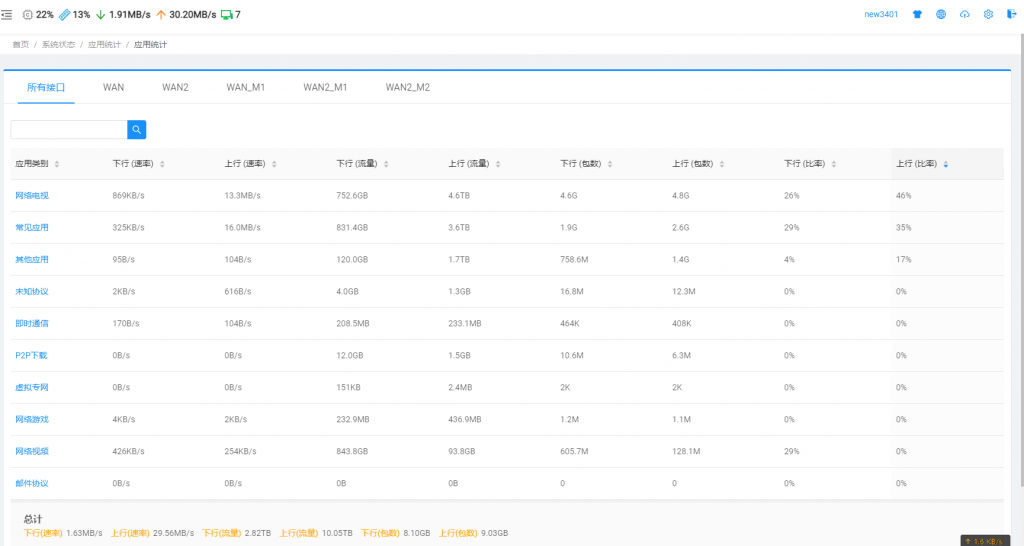Click the page vertical scrollbar

point(1021,261)
